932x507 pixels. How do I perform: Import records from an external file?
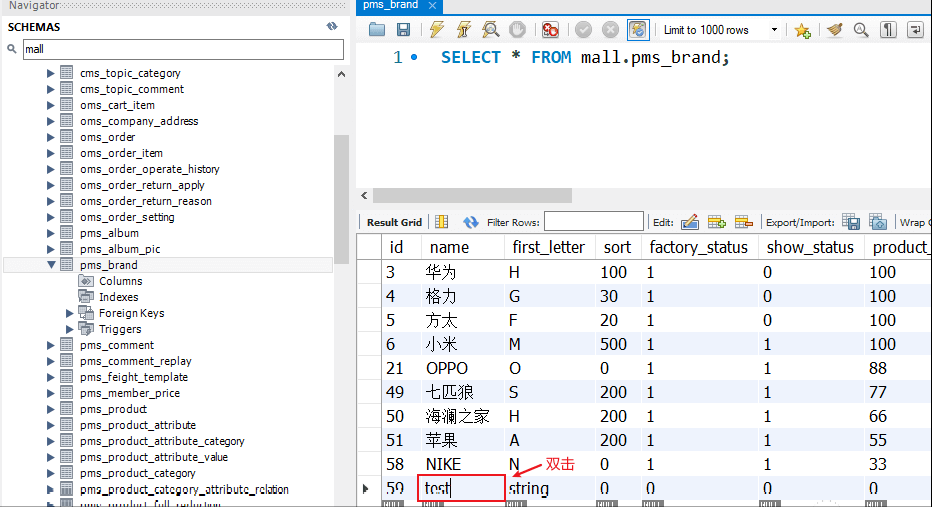click(878, 222)
